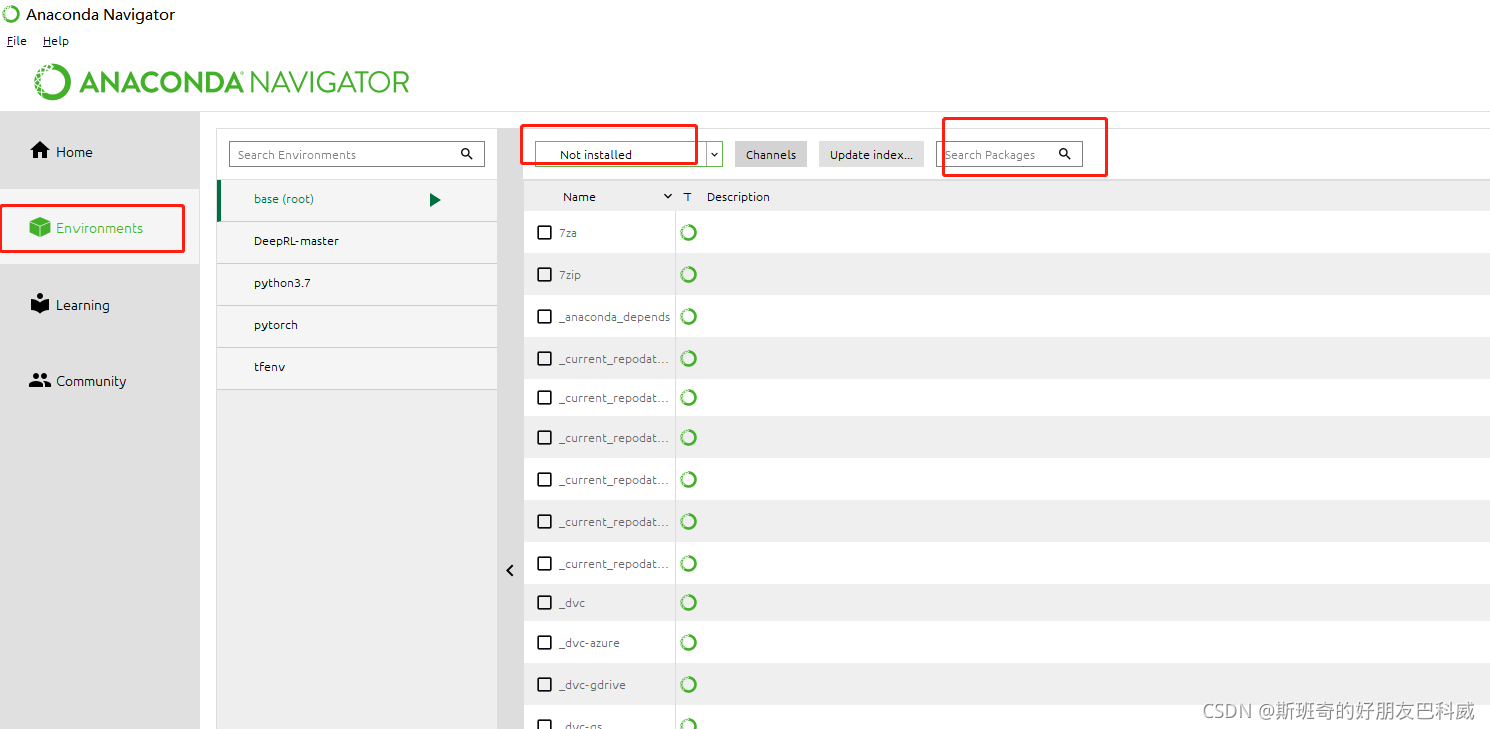The height and width of the screenshot is (729, 1490).
Task: Click the 7zip package name
Action: coord(569,275)
